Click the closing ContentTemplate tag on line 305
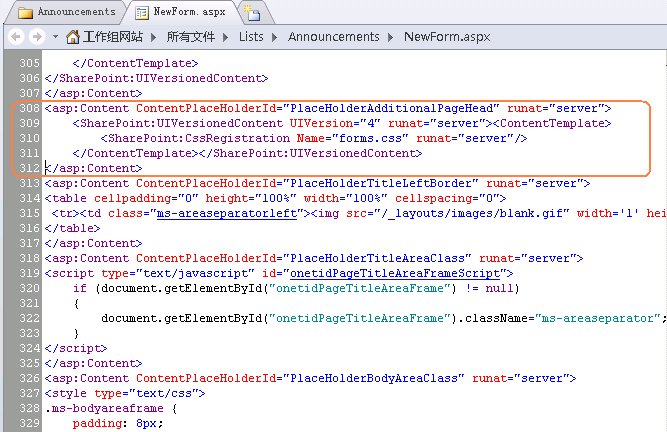Screen dimensions: 667x432 135,63
